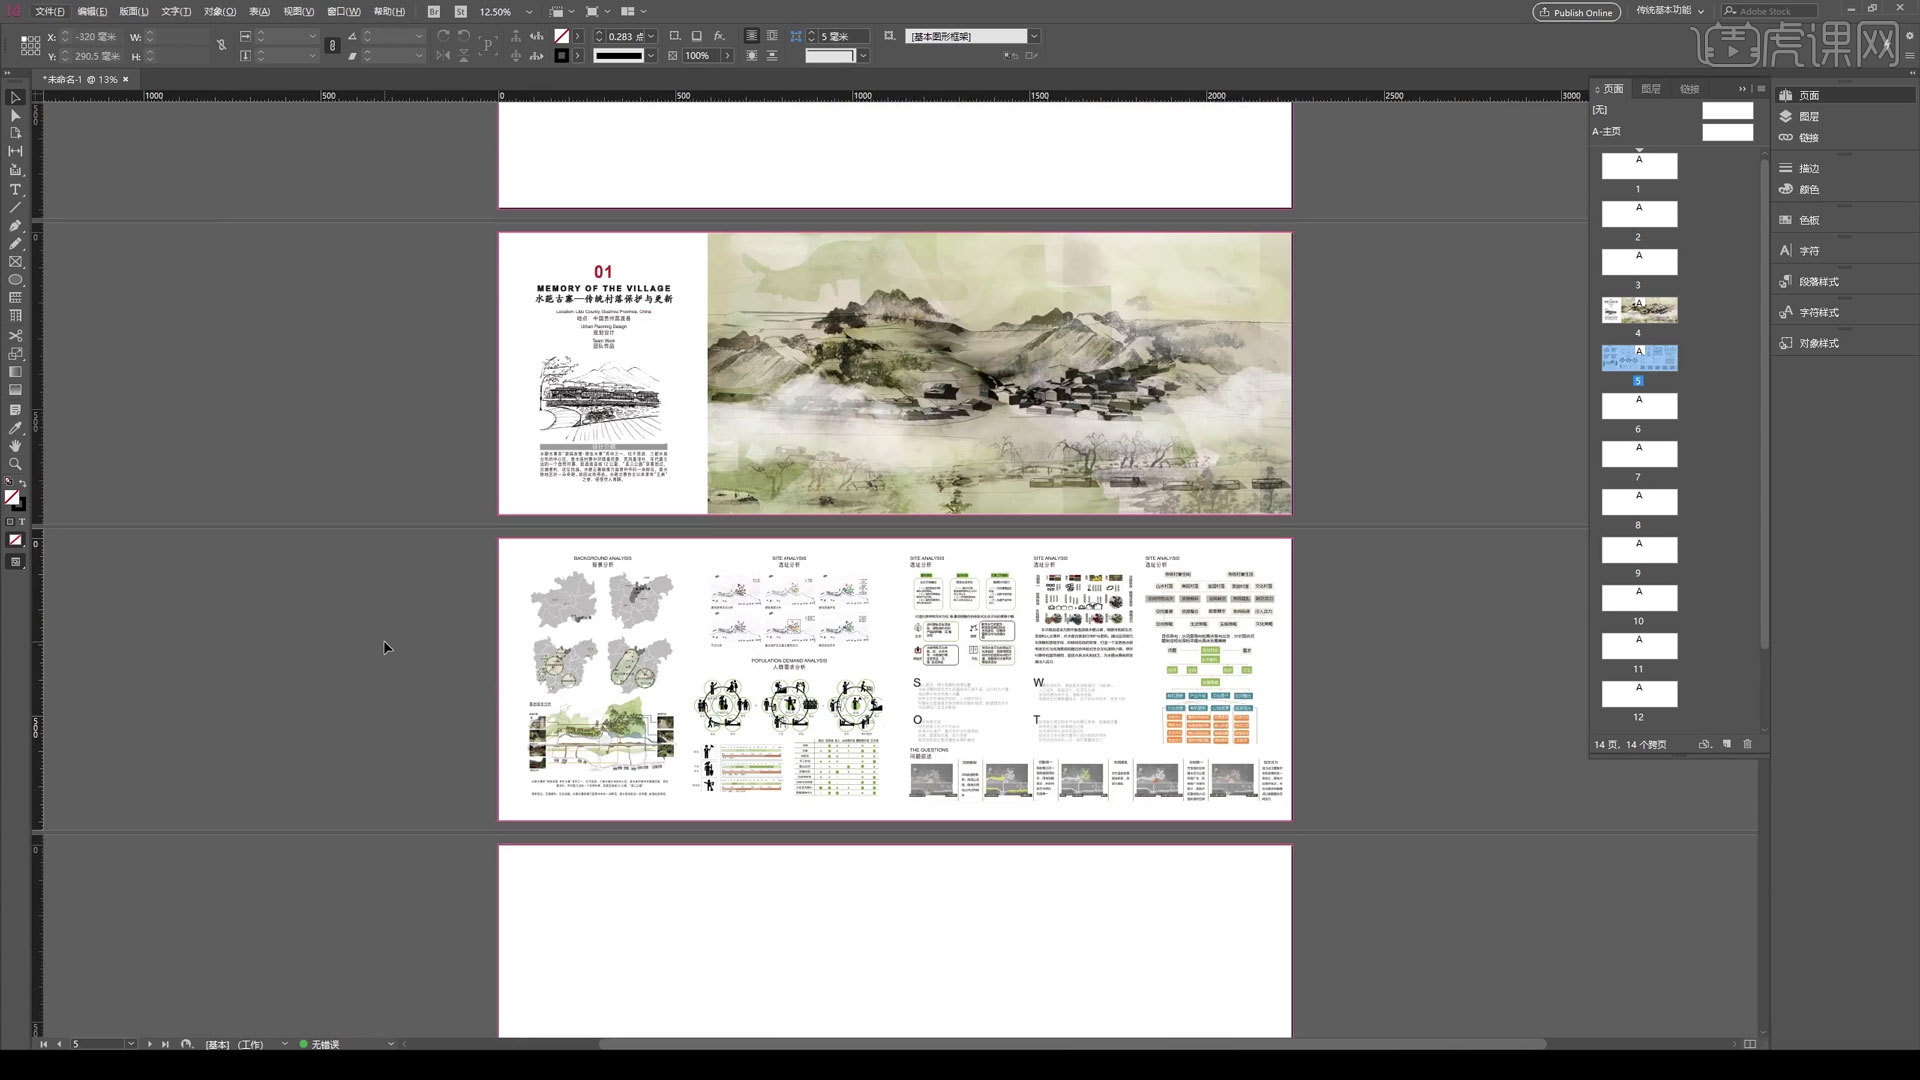Select the Content Collector tool
1920x1080 pixels.
tap(15, 170)
